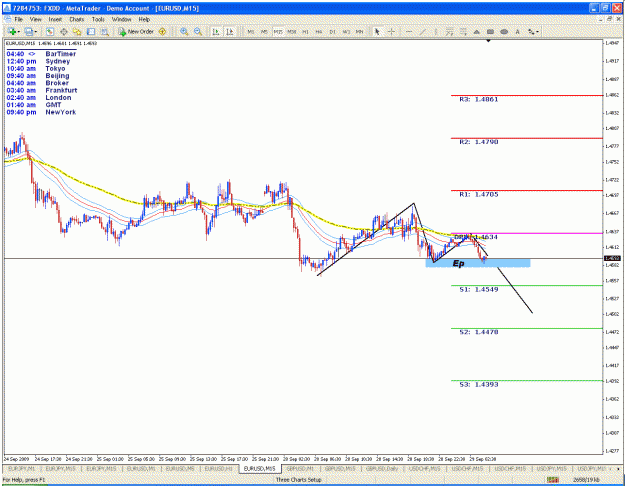Switch the chart to M1 timeframe

(250, 31)
